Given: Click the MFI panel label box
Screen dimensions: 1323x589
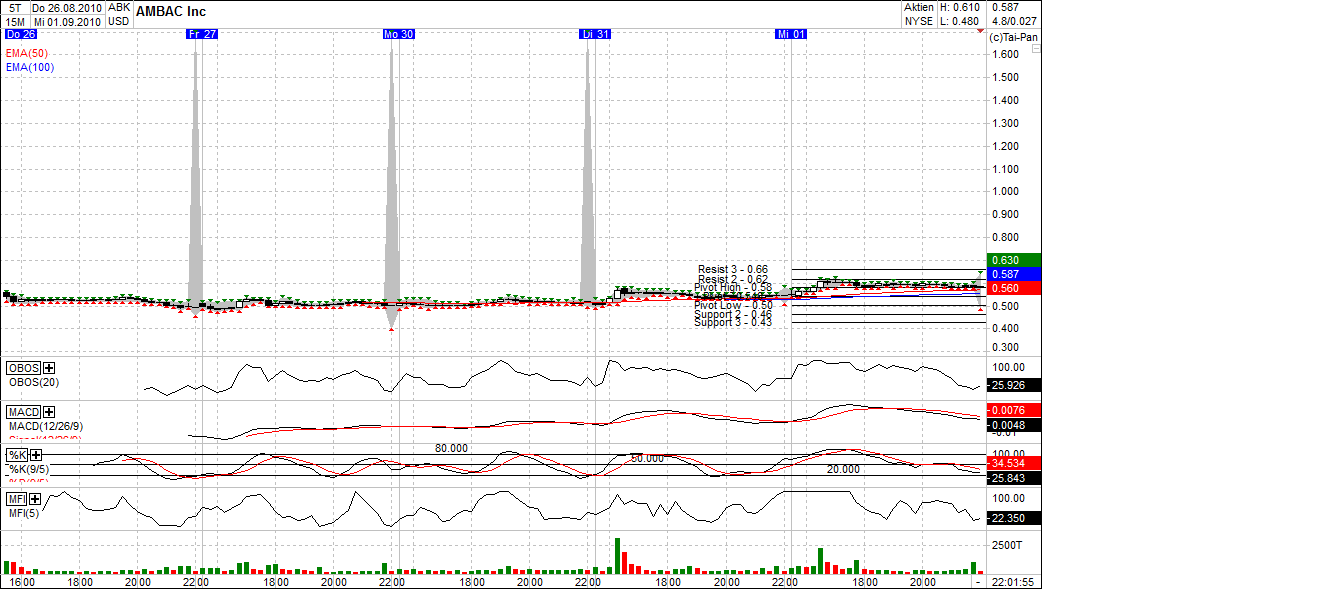Looking at the screenshot, I should [17, 499].
